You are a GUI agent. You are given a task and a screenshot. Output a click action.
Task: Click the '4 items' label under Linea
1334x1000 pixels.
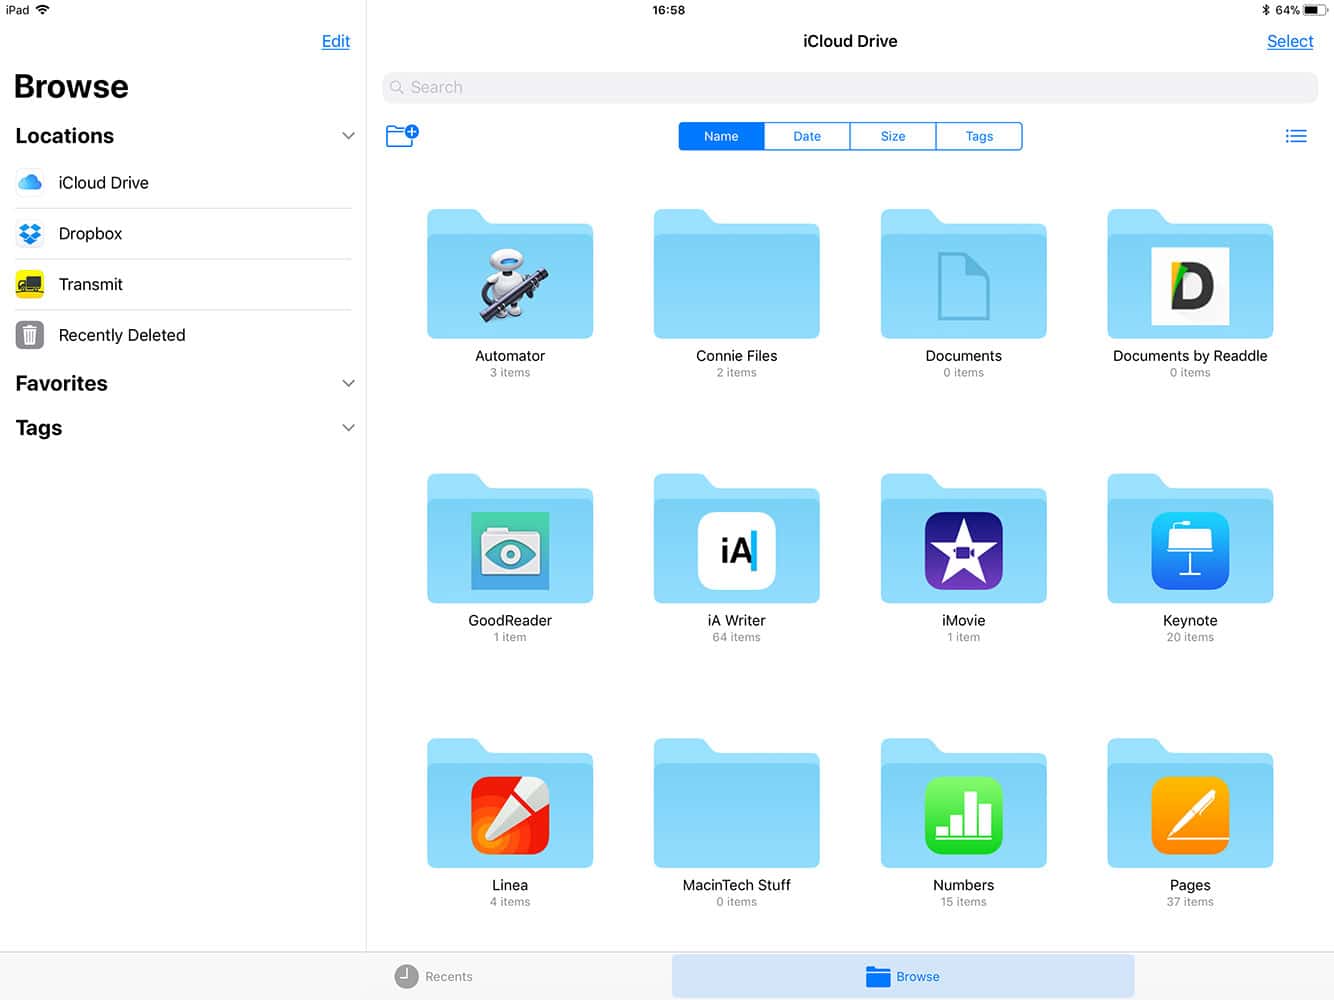click(x=510, y=902)
